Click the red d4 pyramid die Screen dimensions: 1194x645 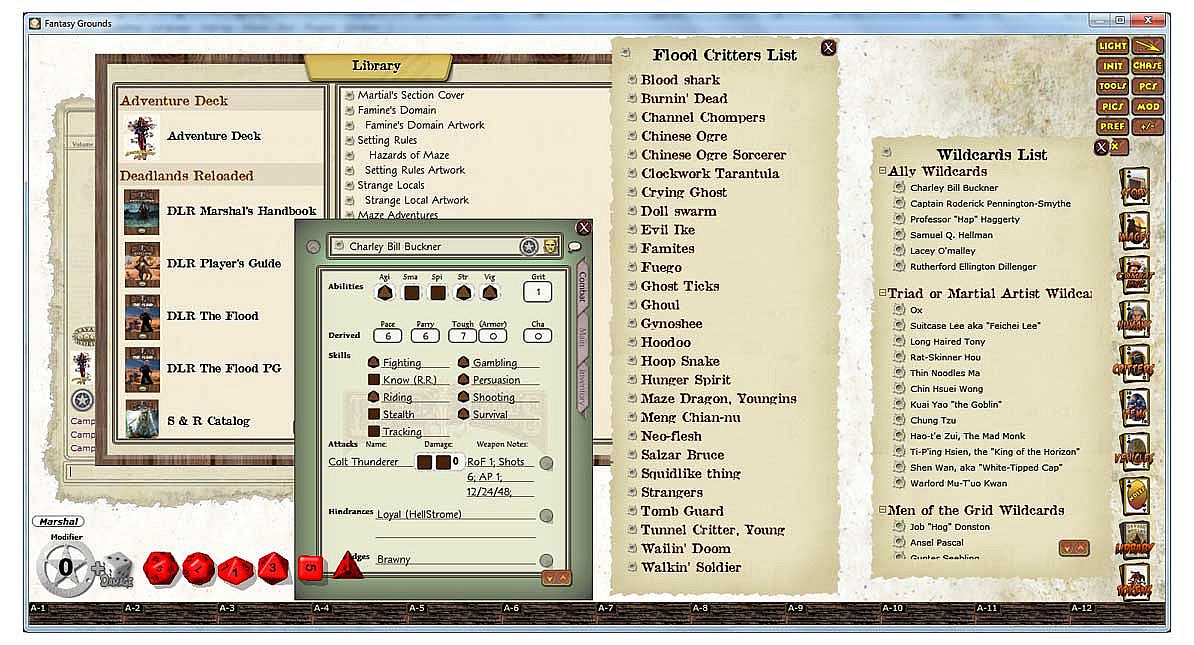pyautogui.click(x=347, y=565)
